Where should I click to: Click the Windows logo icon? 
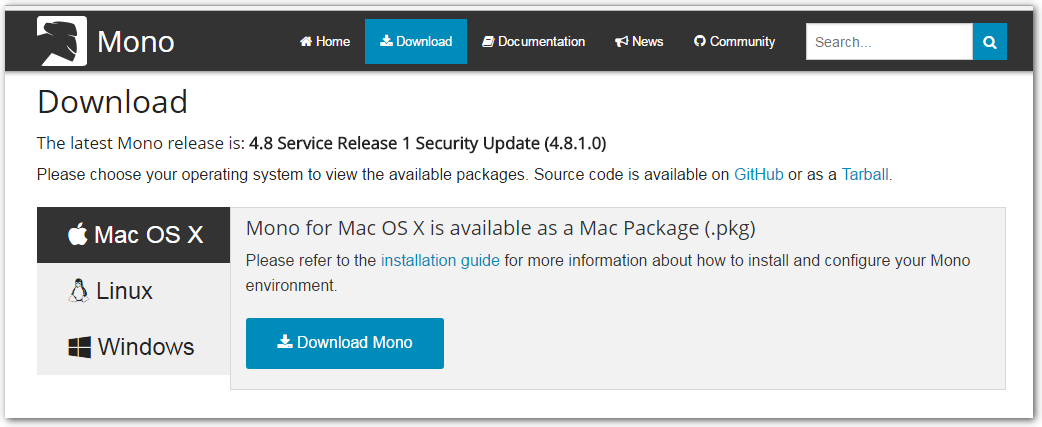79,347
